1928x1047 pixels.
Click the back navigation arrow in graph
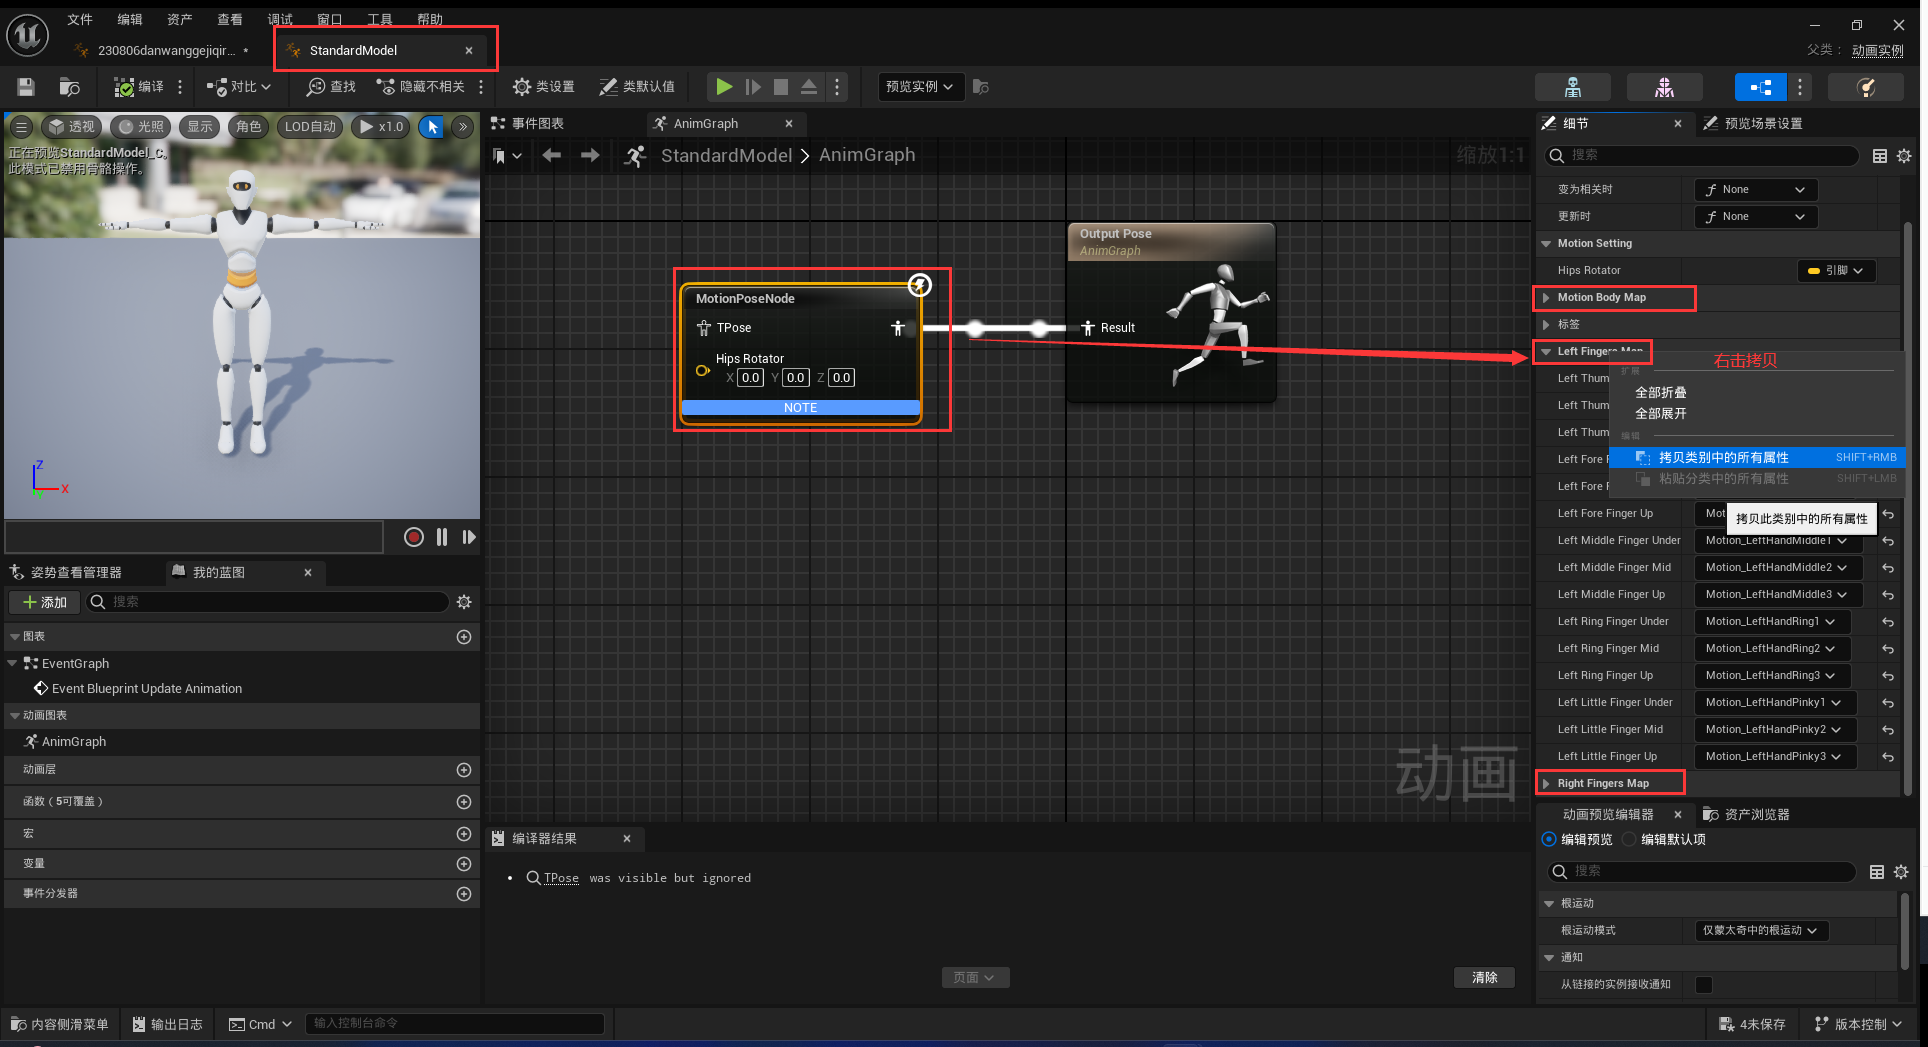[x=551, y=155]
